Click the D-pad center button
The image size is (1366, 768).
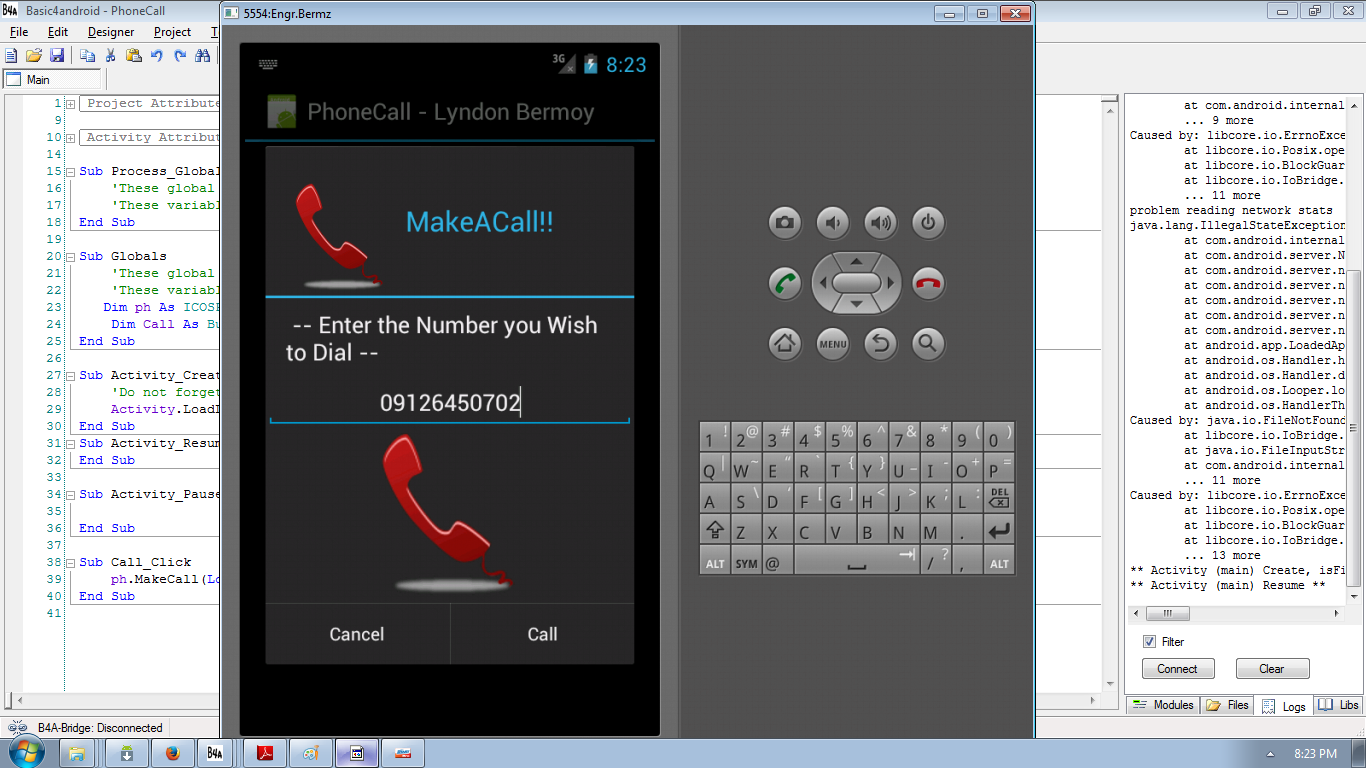[x=856, y=283]
